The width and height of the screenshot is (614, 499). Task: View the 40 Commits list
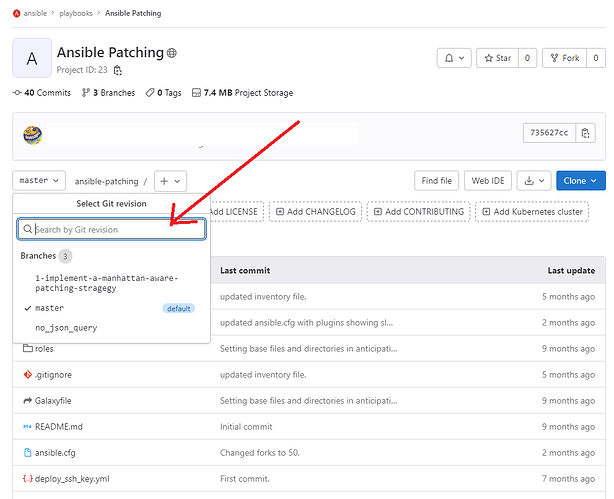click(42, 93)
